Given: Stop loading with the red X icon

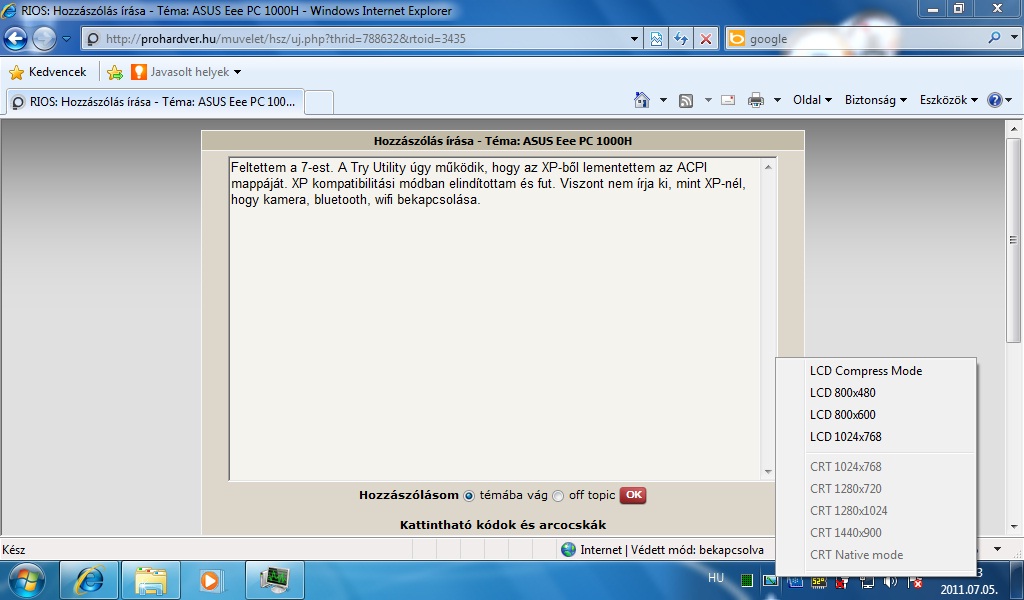Looking at the screenshot, I should (x=706, y=39).
